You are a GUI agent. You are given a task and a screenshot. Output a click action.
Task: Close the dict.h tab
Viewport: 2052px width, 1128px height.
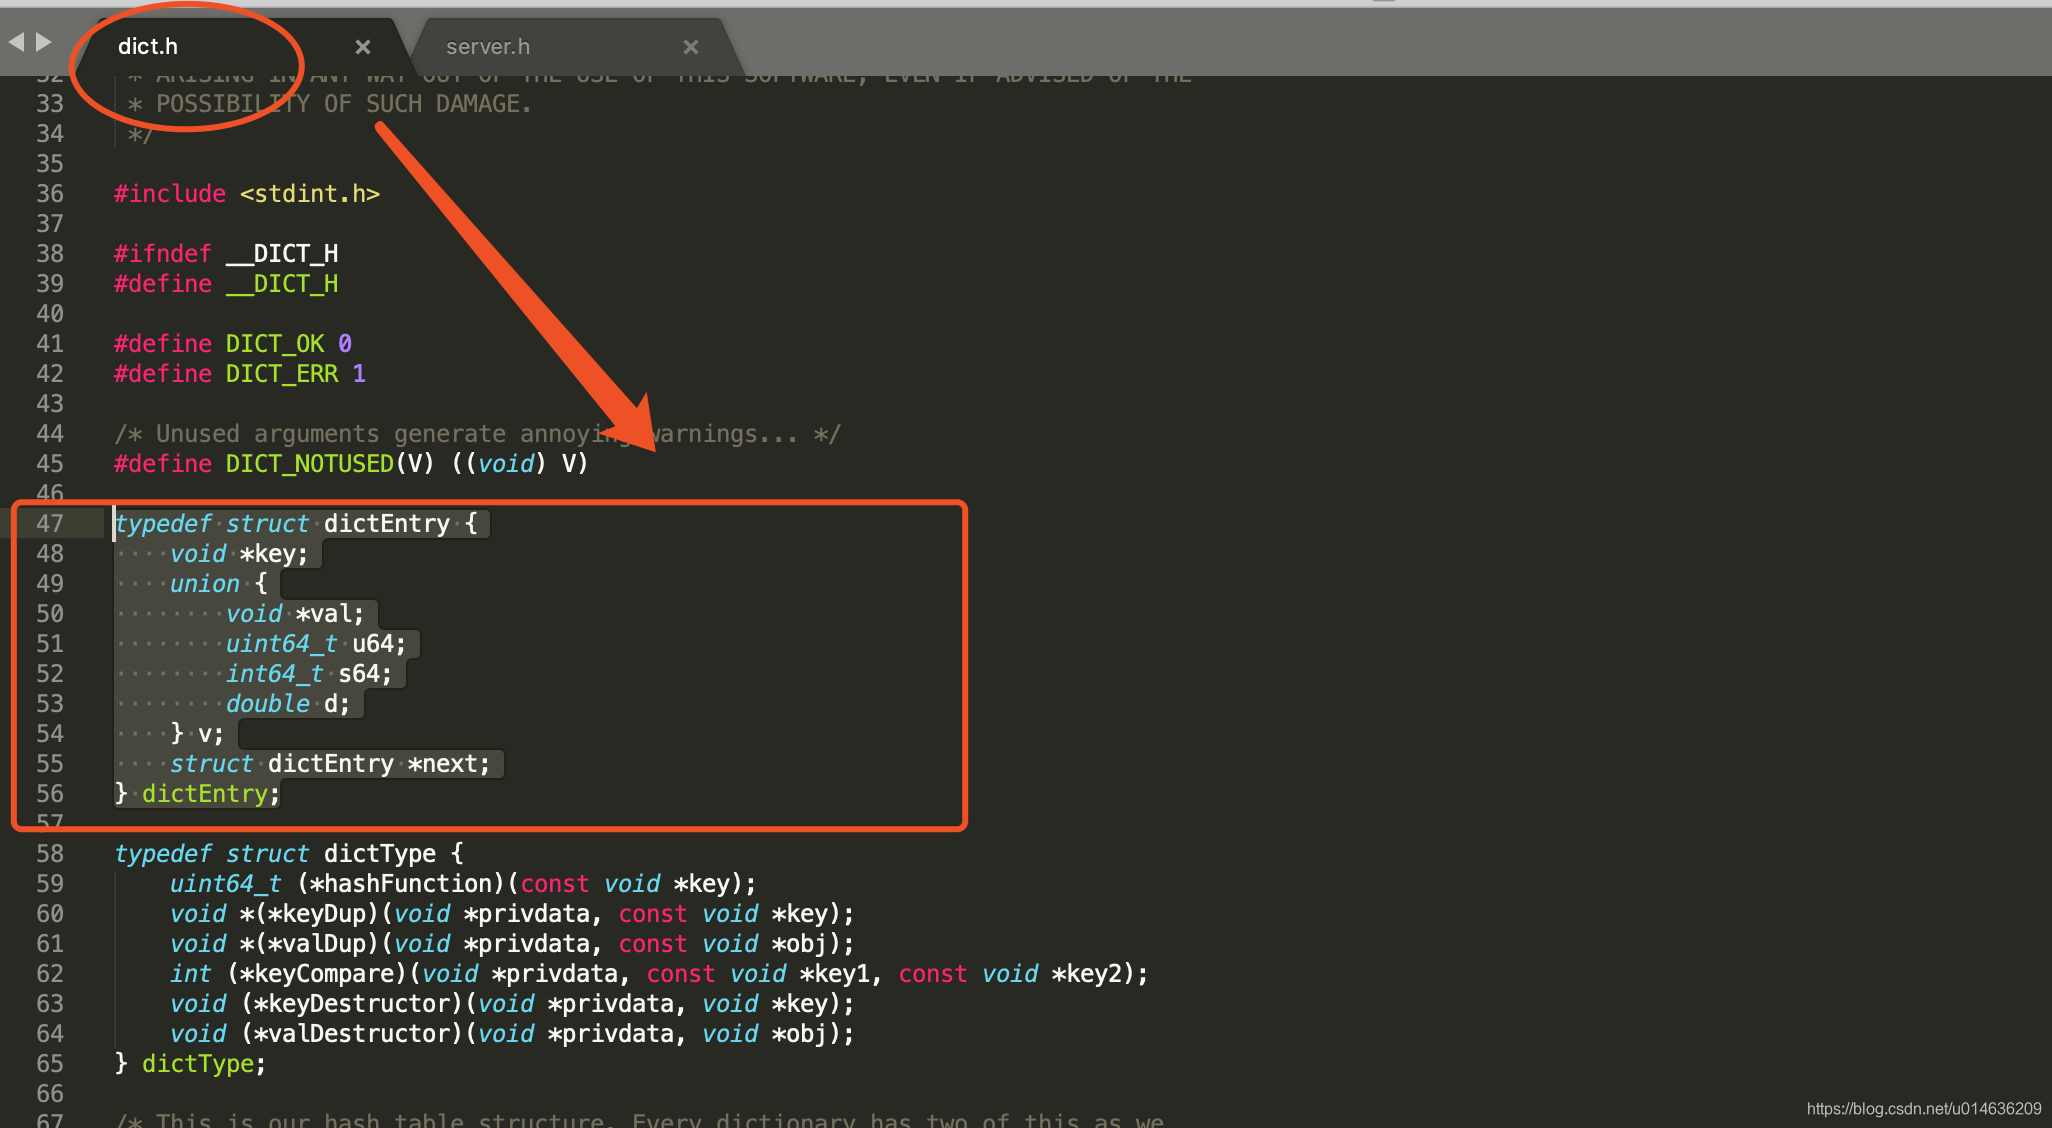[363, 47]
